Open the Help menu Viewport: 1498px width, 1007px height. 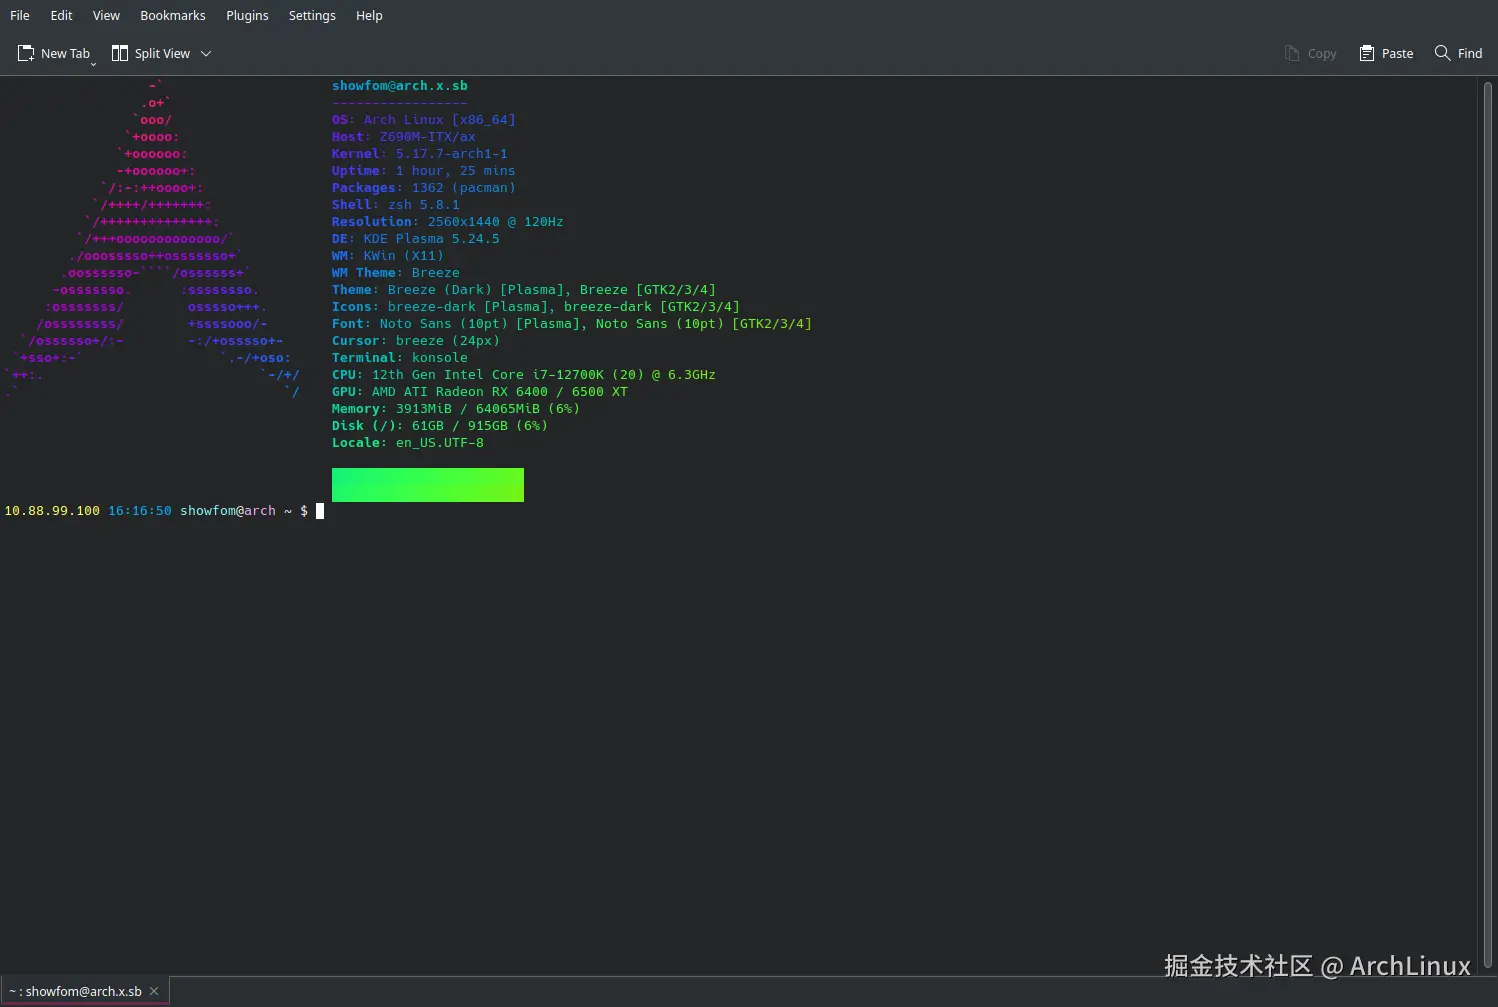[x=369, y=15]
